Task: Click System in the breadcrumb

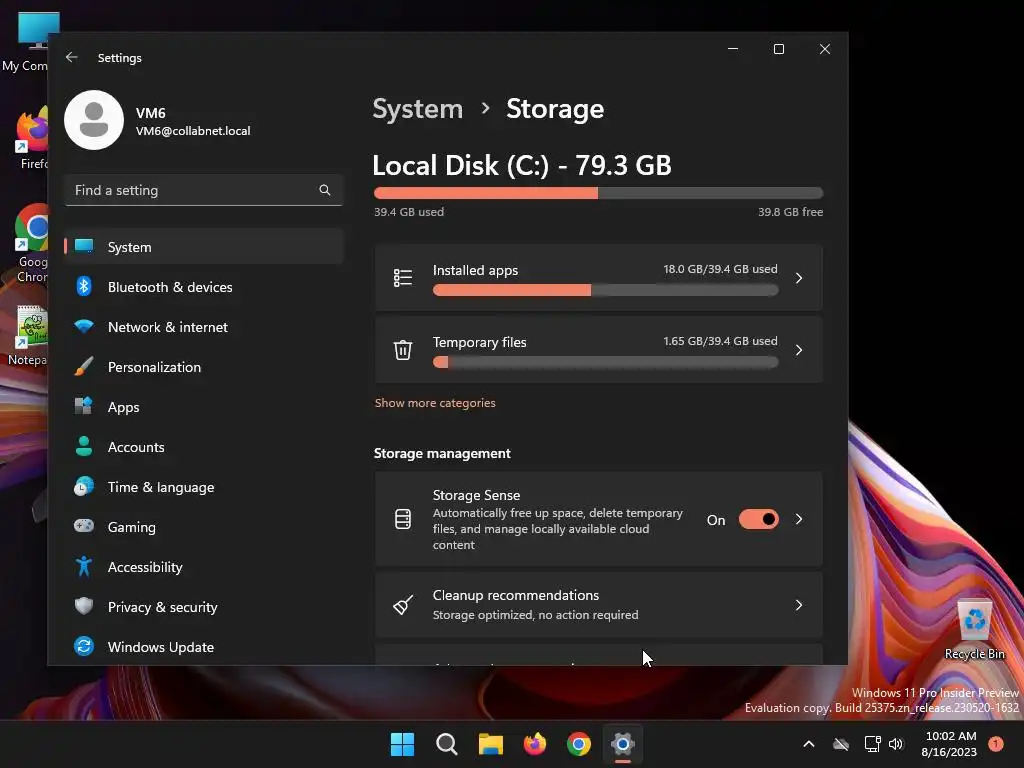Action: click(417, 109)
